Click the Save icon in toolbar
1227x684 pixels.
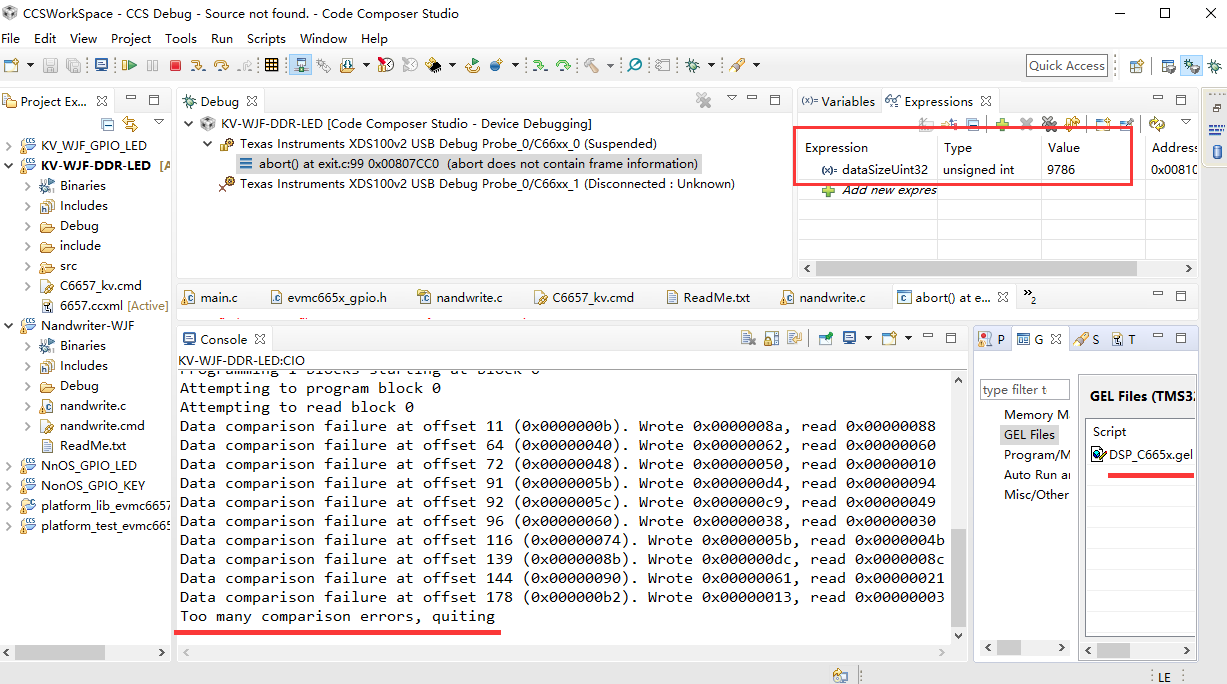[x=52, y=65]
